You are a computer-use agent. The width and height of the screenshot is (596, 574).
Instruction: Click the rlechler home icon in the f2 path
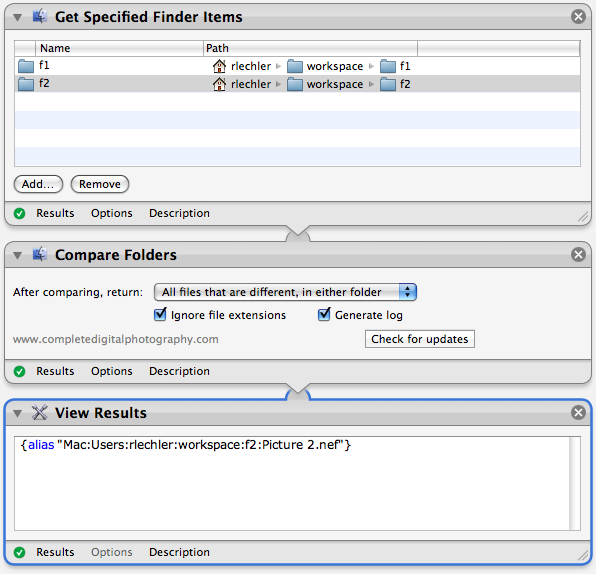tap(219, 84)
